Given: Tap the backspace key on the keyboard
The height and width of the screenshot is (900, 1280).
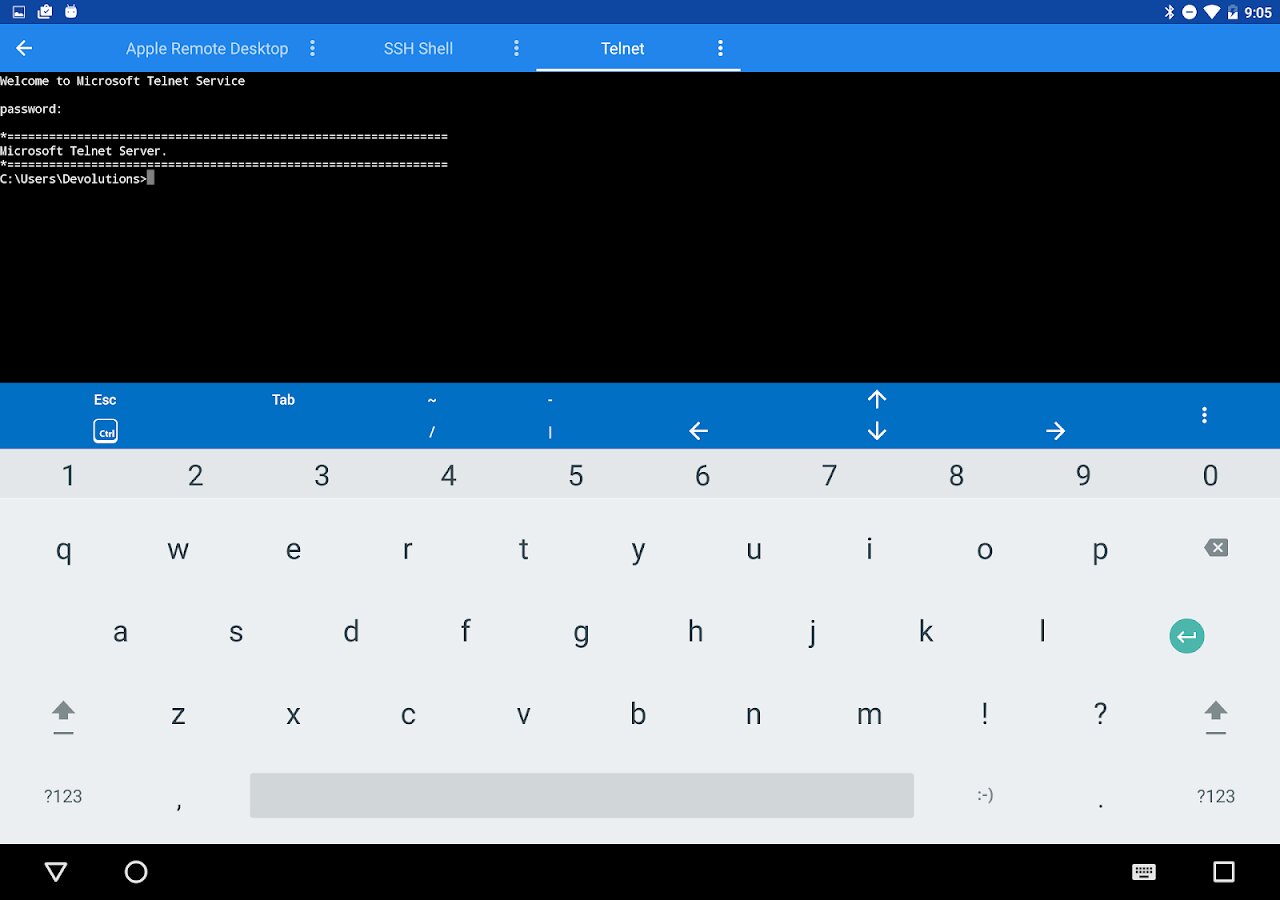Looking at the screenshot, I should (x=1216, y=547).
